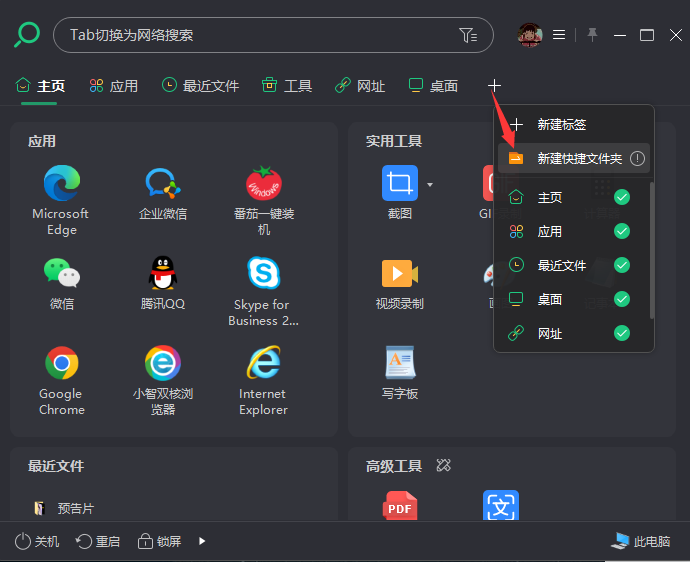Open the blue text translate tool
The width and height of the screenshot is (690, 562).
[501, 505]
